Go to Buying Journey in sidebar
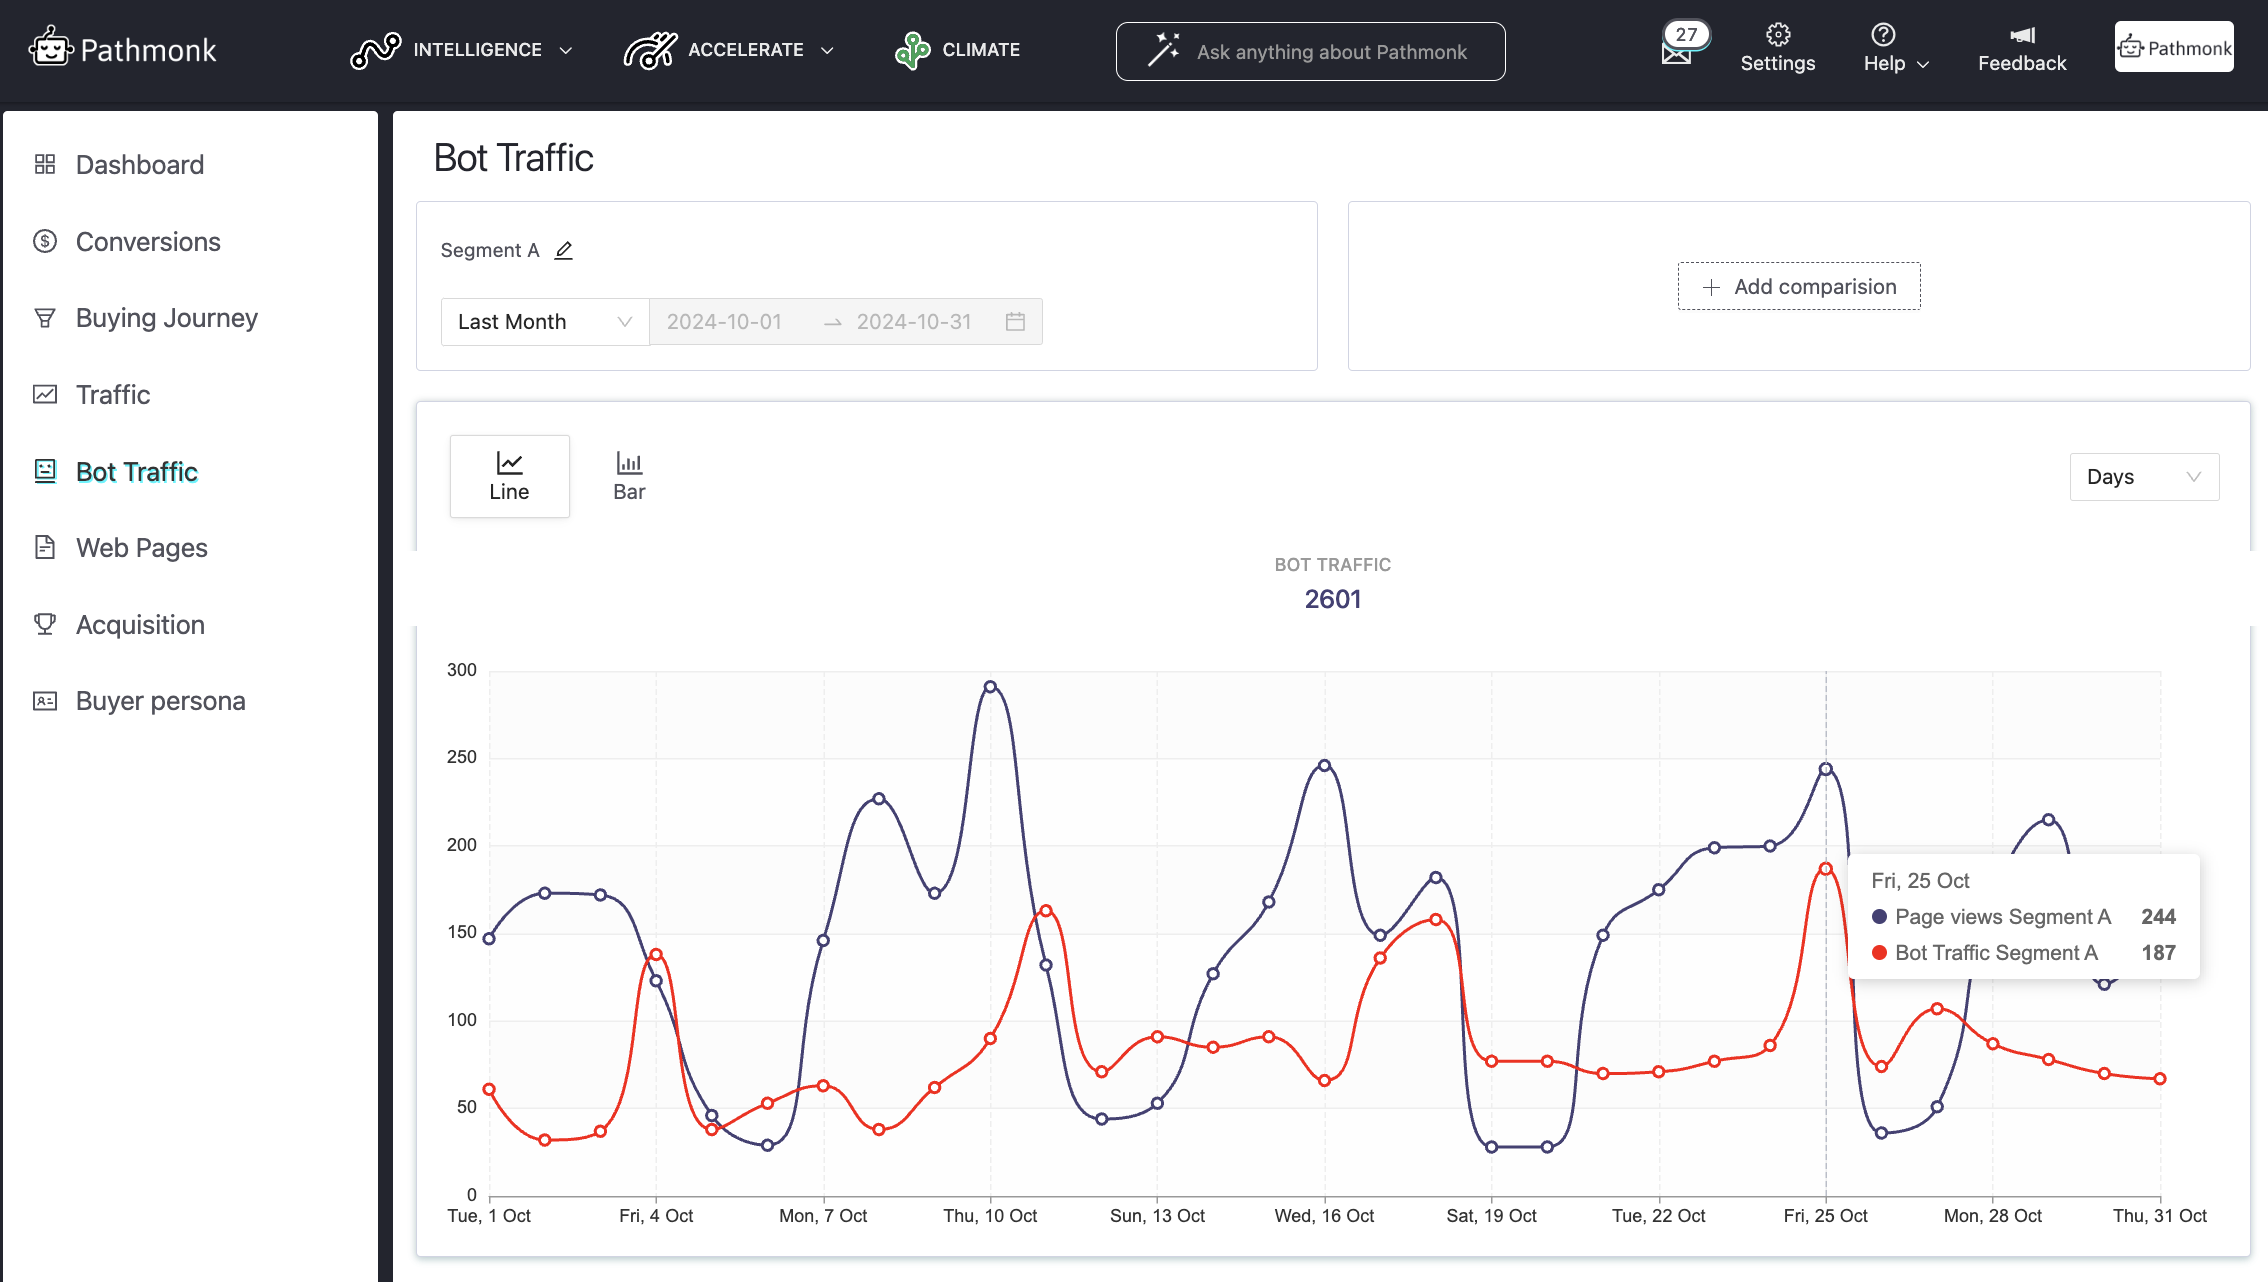This screenshot has height=1282, width=2268. point(166,318)
